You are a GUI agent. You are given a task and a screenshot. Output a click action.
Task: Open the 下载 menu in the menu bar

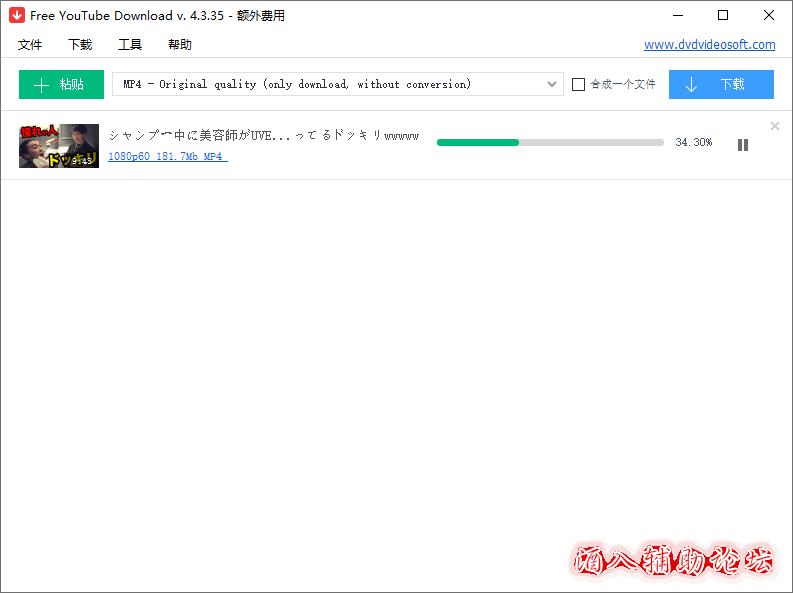[80, 45]
